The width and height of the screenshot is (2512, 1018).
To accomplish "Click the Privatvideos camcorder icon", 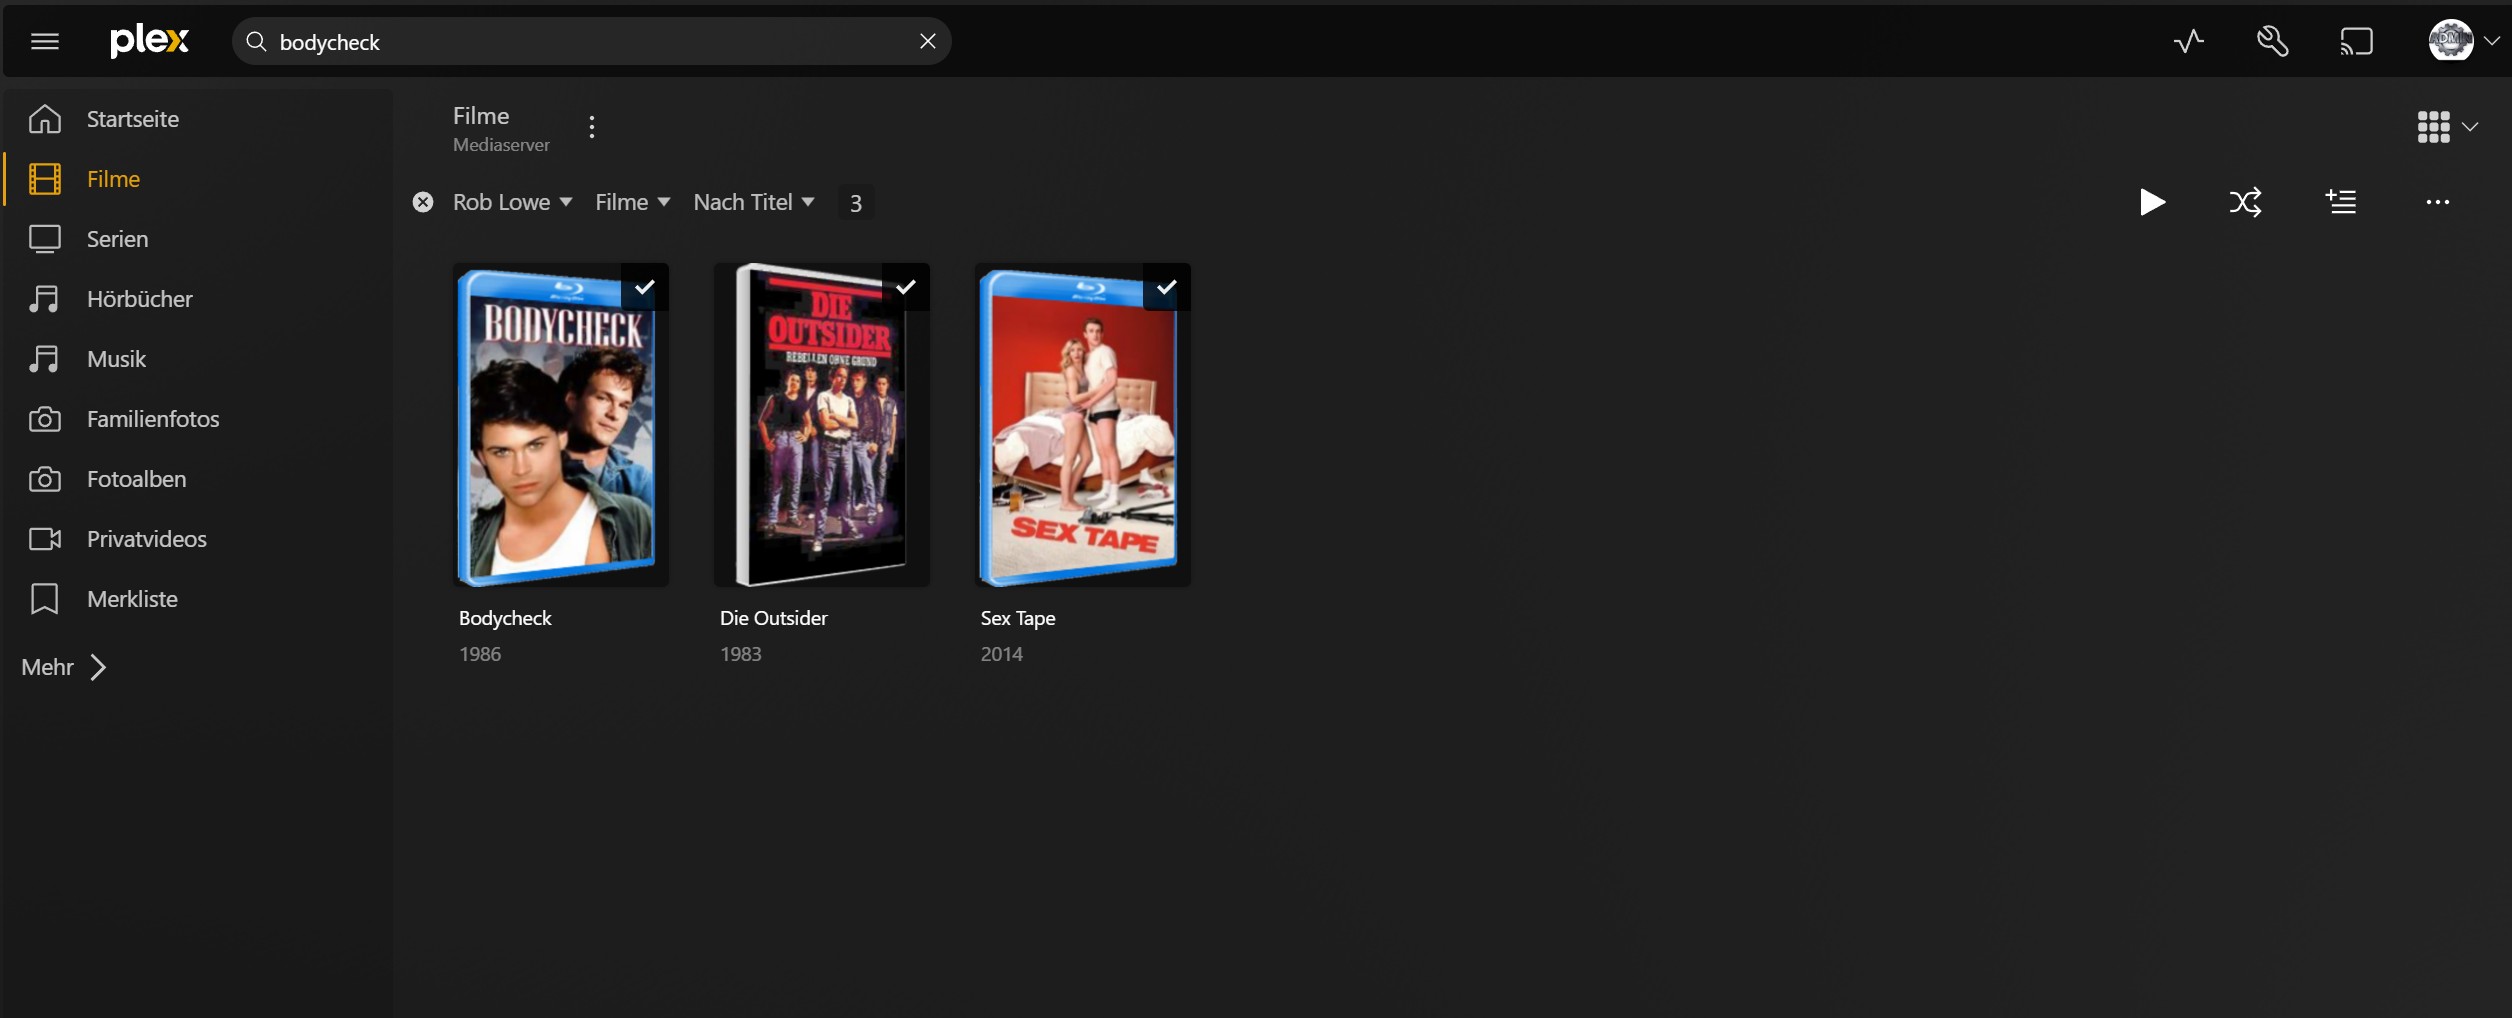I will 45,539.
